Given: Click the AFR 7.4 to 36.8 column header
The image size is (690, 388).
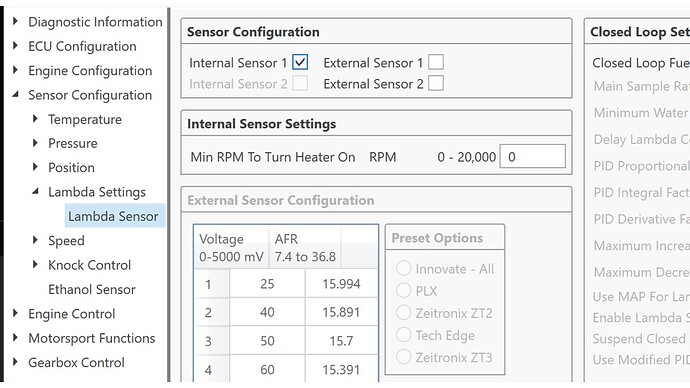Looking at the screenshot, I should [x=305, y=247].
